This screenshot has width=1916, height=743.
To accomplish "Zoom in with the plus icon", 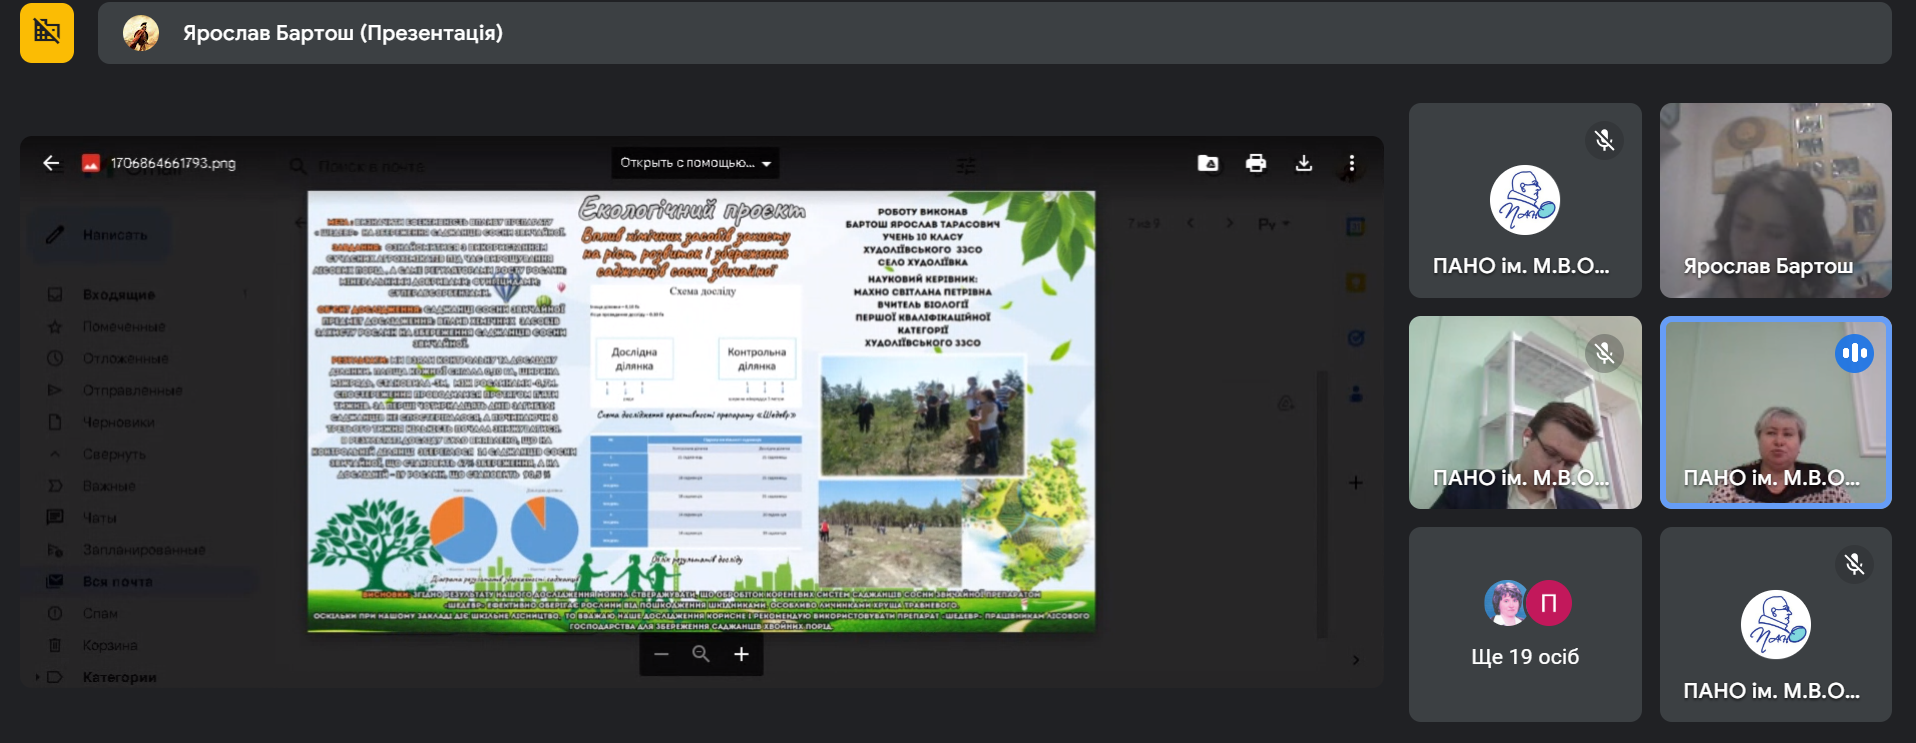I will pos(741,654).
